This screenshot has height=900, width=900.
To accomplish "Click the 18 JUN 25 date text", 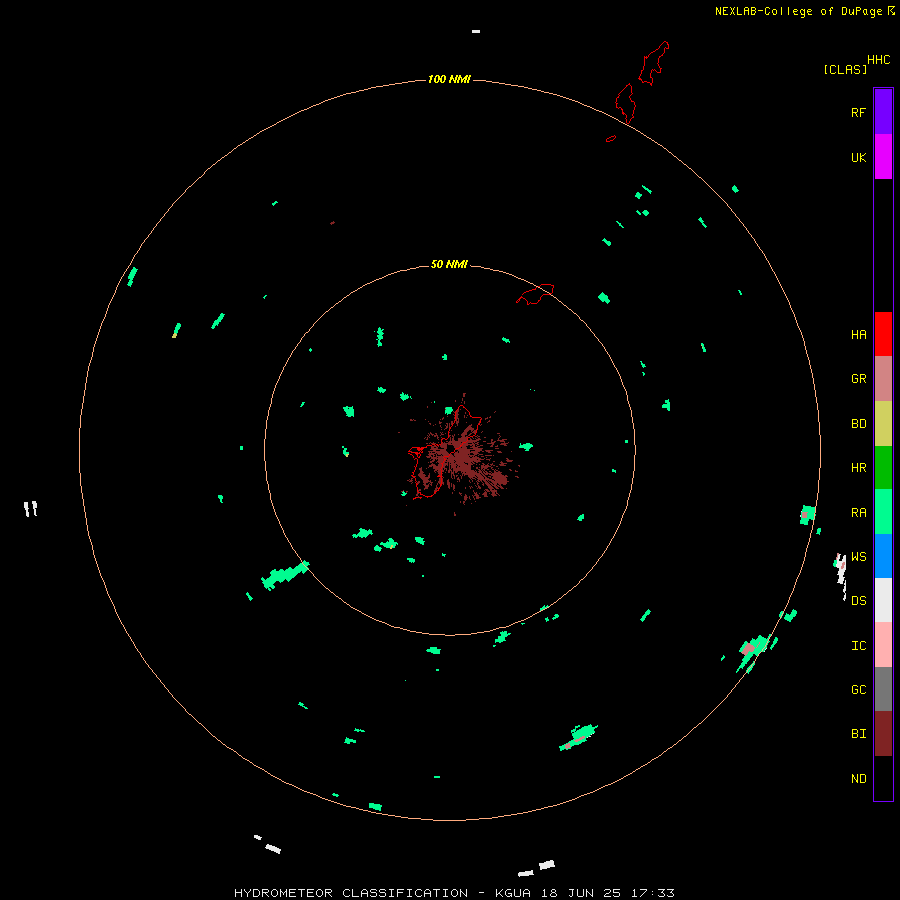I will (583, 893).
